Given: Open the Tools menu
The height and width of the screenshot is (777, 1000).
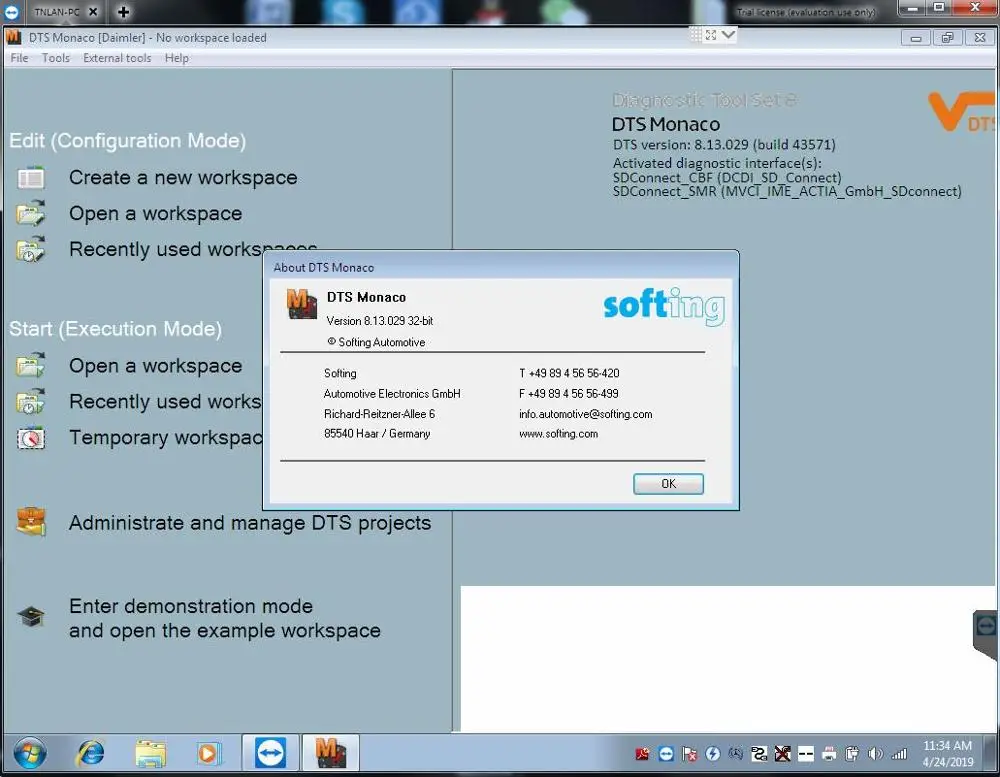Looking at the screenshot, I should (x=55, y=58).
